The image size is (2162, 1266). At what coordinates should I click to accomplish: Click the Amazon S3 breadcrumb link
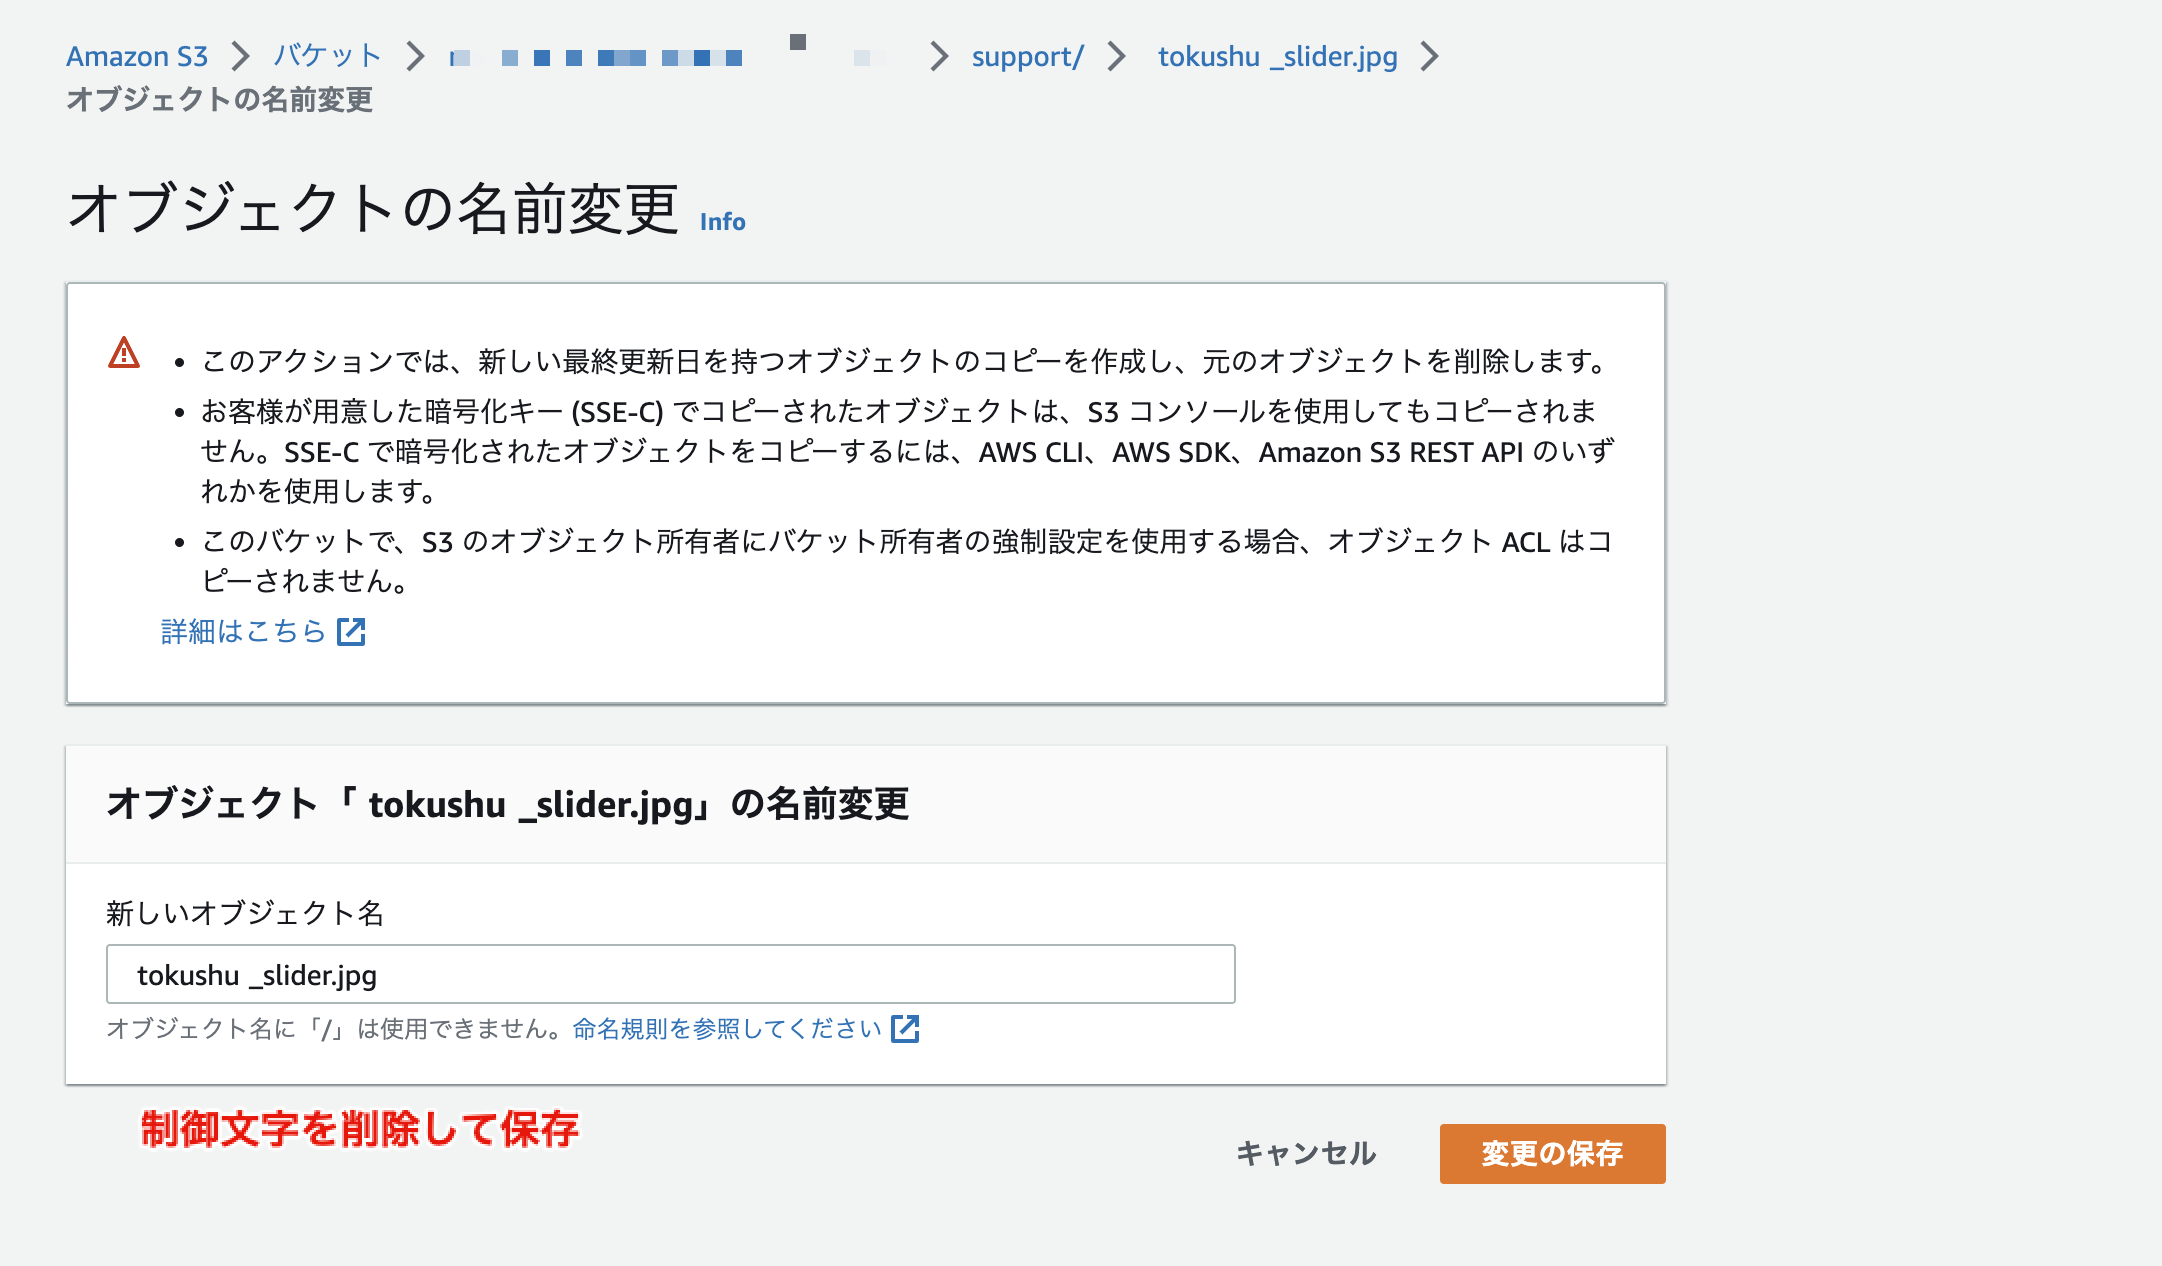[x=137, y=56]
